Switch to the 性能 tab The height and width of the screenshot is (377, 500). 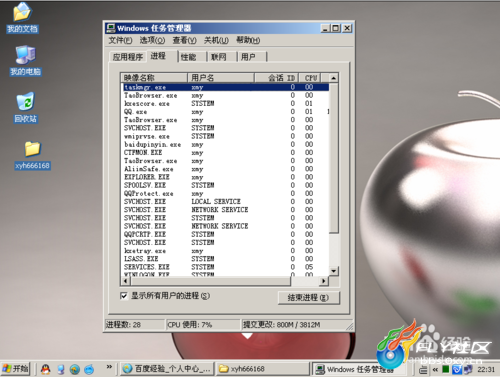coord(192,57)
